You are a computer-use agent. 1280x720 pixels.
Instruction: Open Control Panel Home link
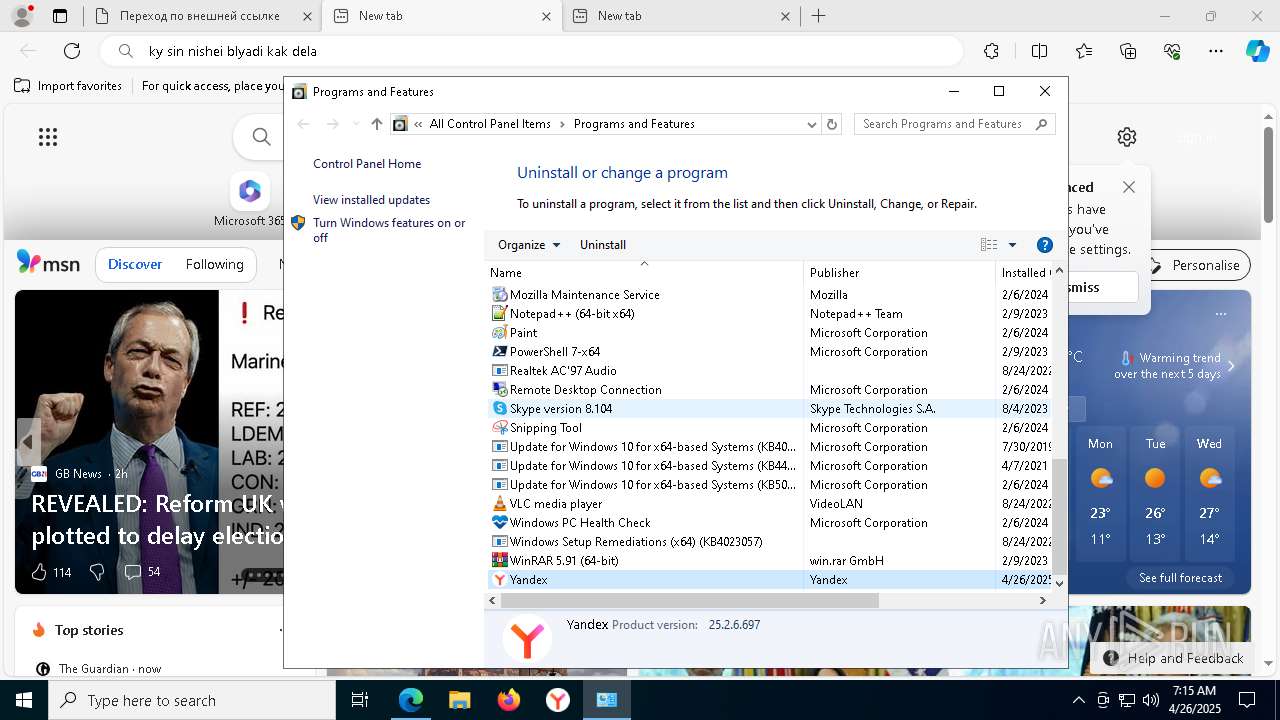pyautogui.click(x=367, y=164)
